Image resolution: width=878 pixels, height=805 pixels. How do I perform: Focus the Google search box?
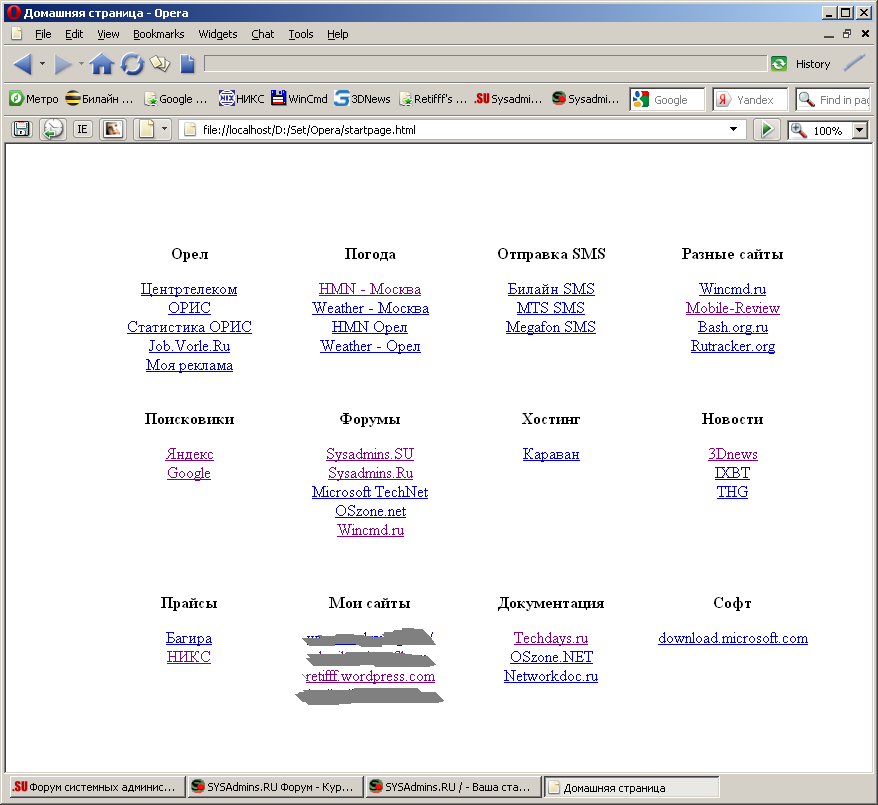tap(667, 100)
